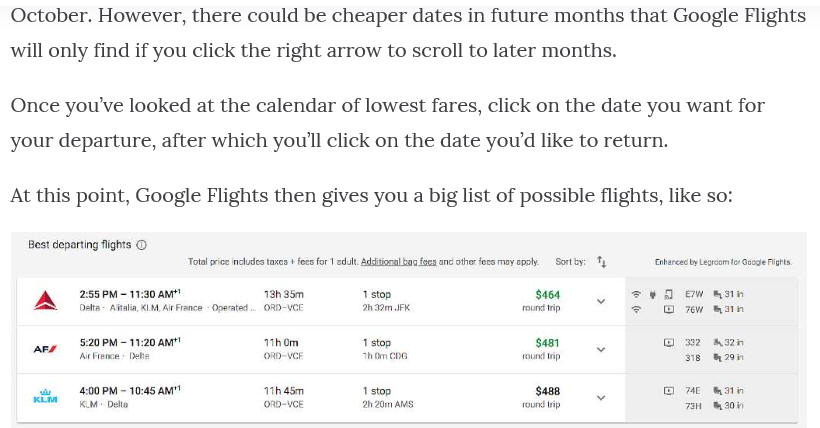Click the Best departing flights heading
The image size is (820, 428).
point(79,244)
